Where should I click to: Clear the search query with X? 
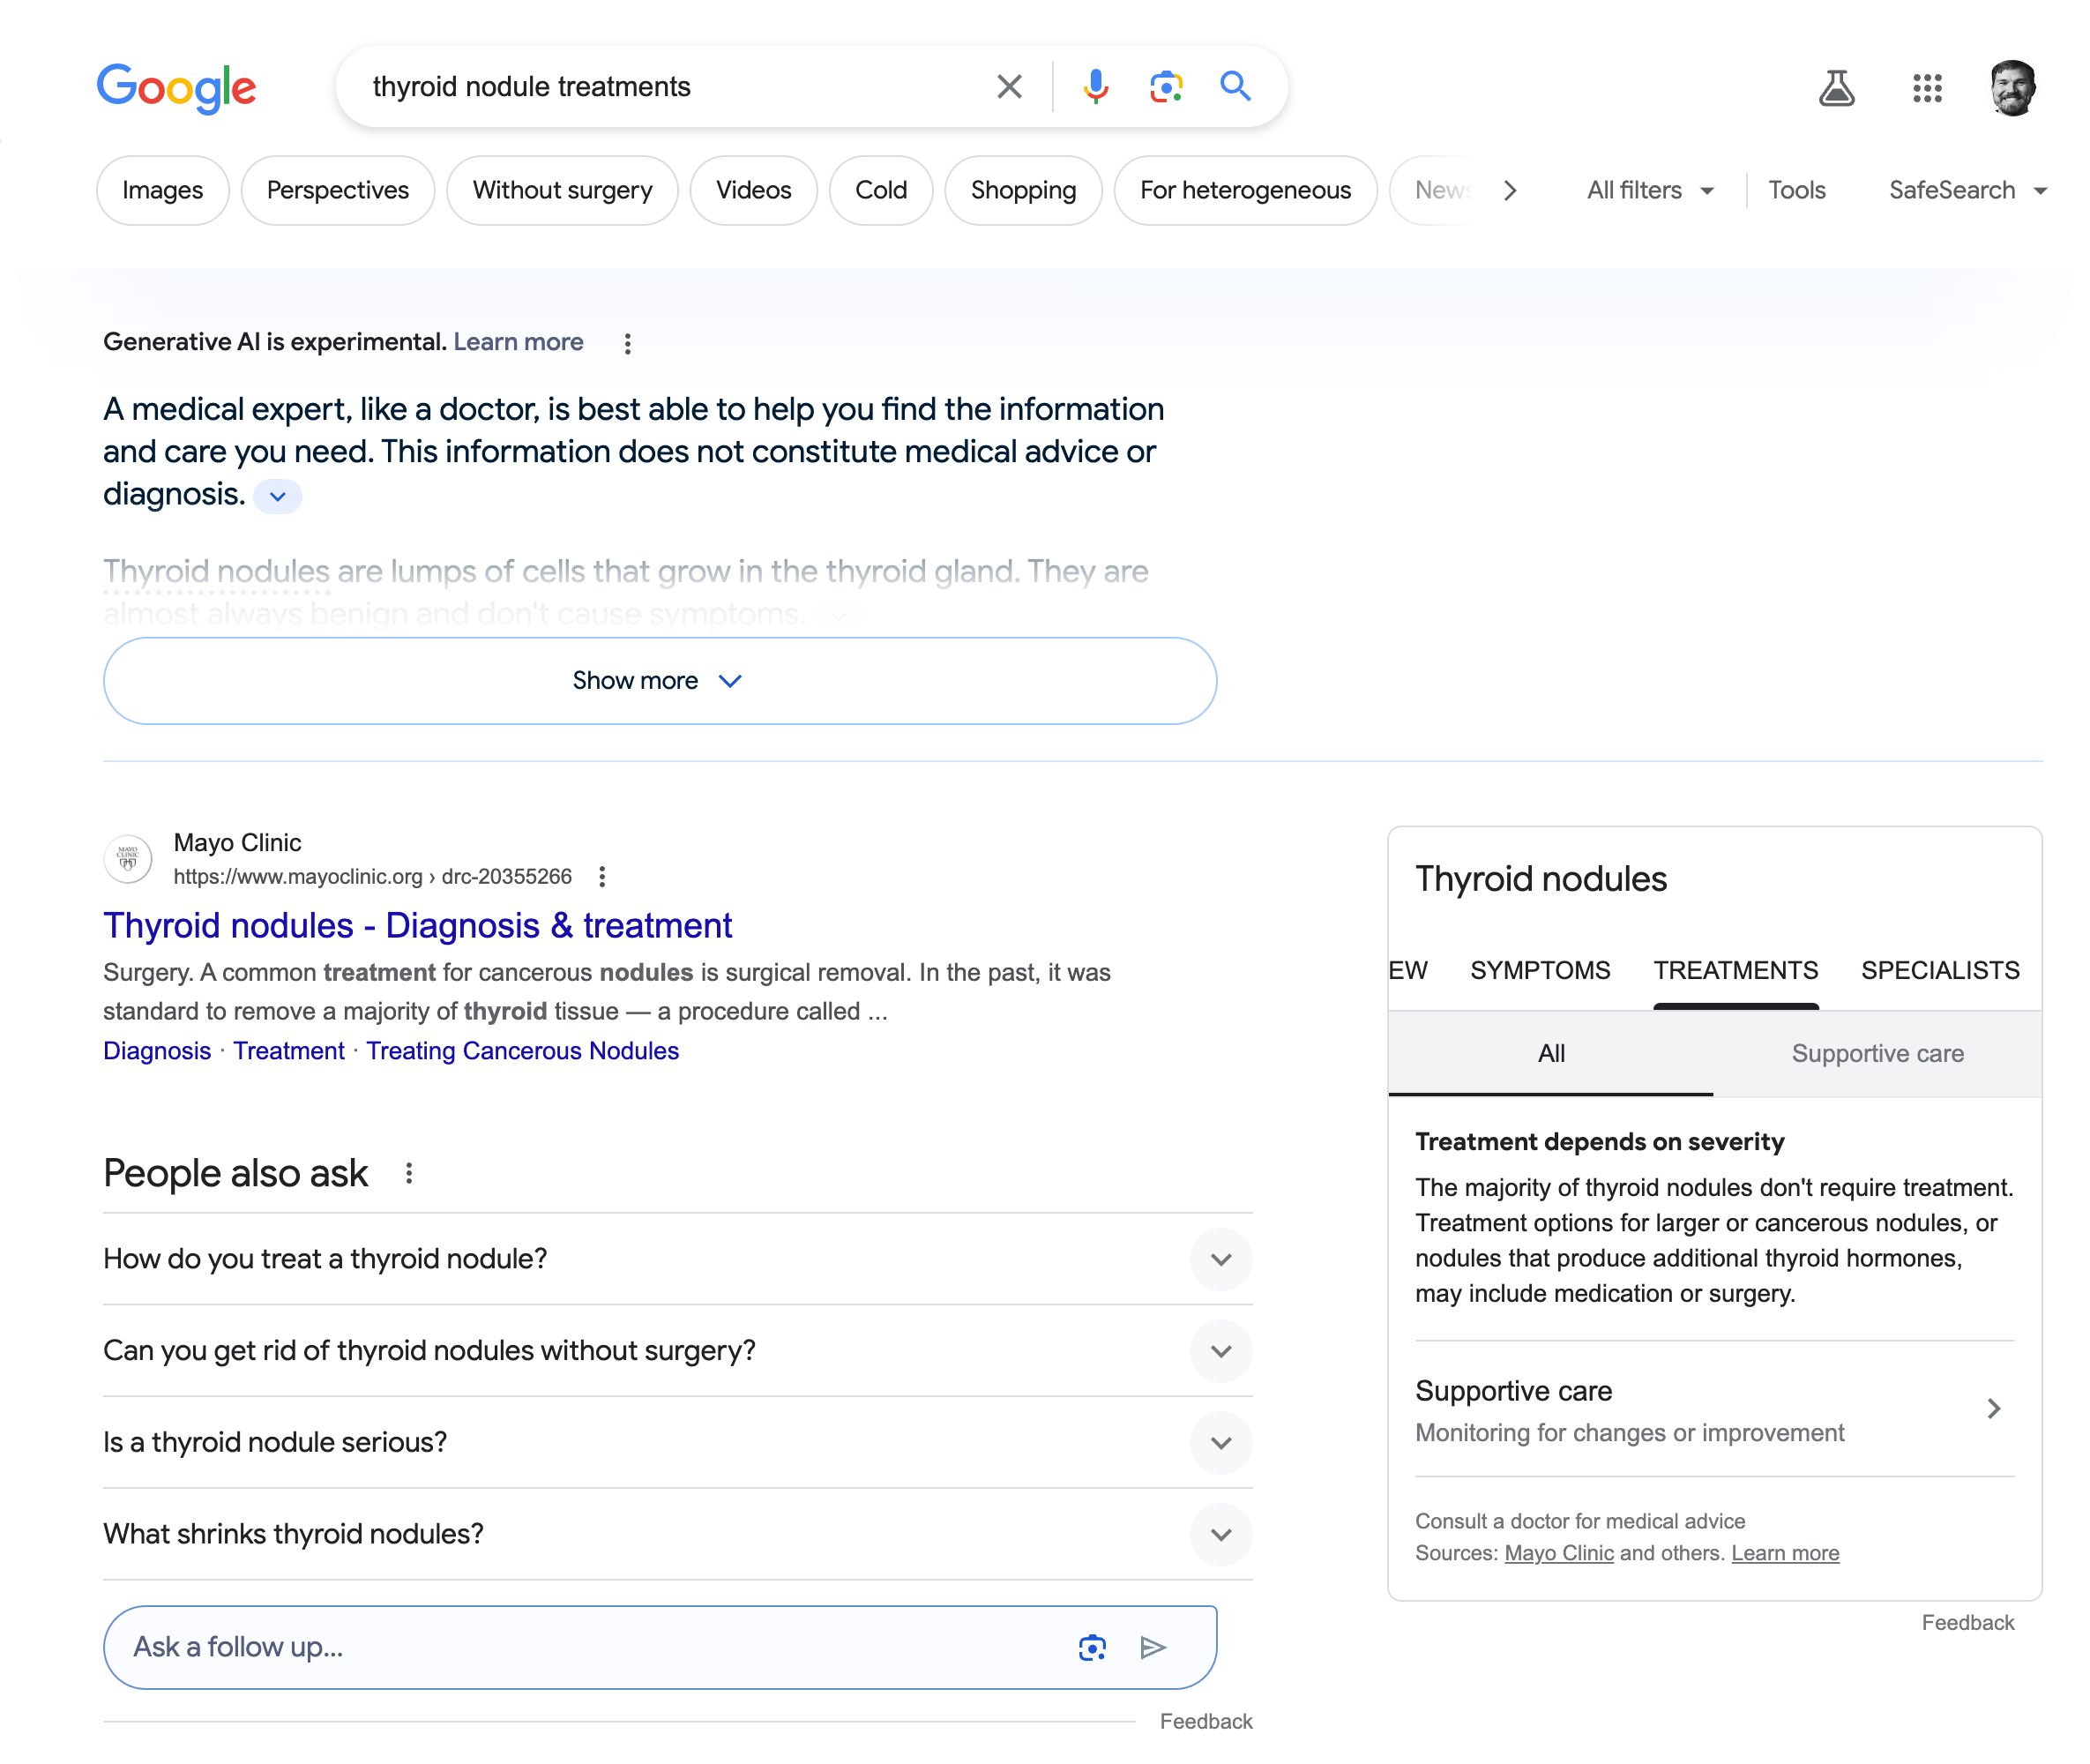point(1009,87)
